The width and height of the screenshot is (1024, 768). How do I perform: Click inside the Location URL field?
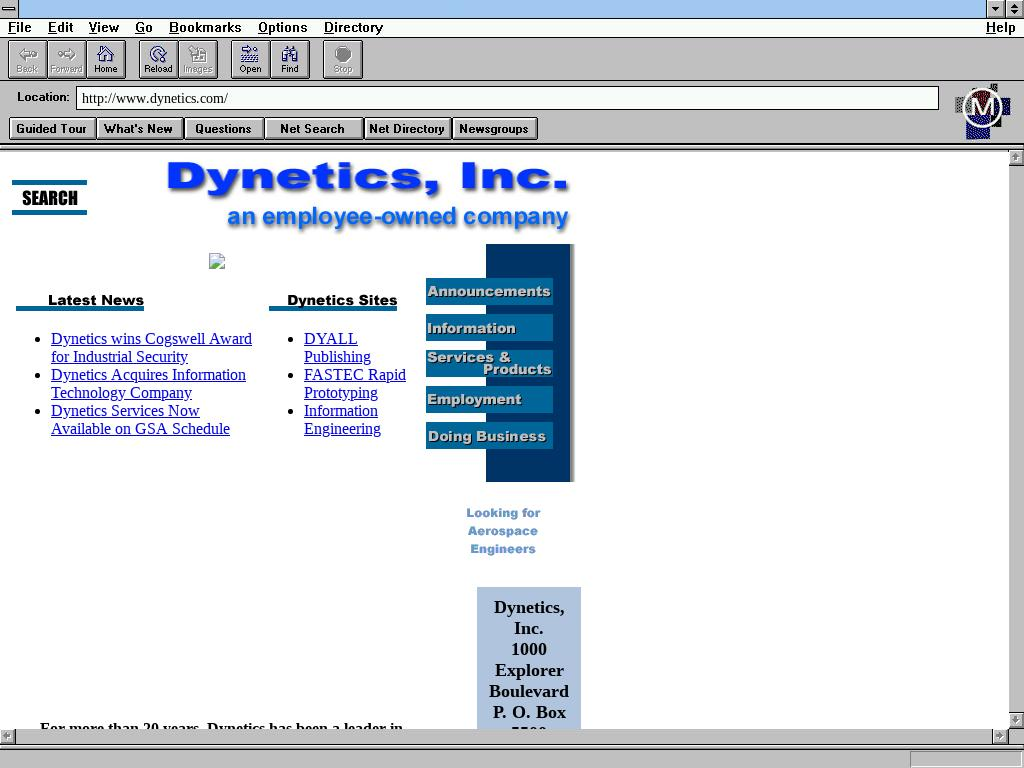[507, 98]
